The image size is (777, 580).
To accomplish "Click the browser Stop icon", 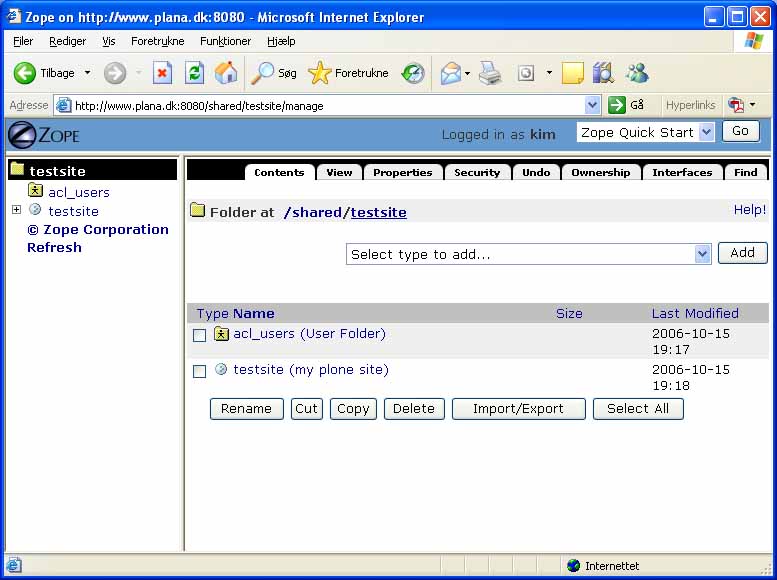I will point(162,73).
